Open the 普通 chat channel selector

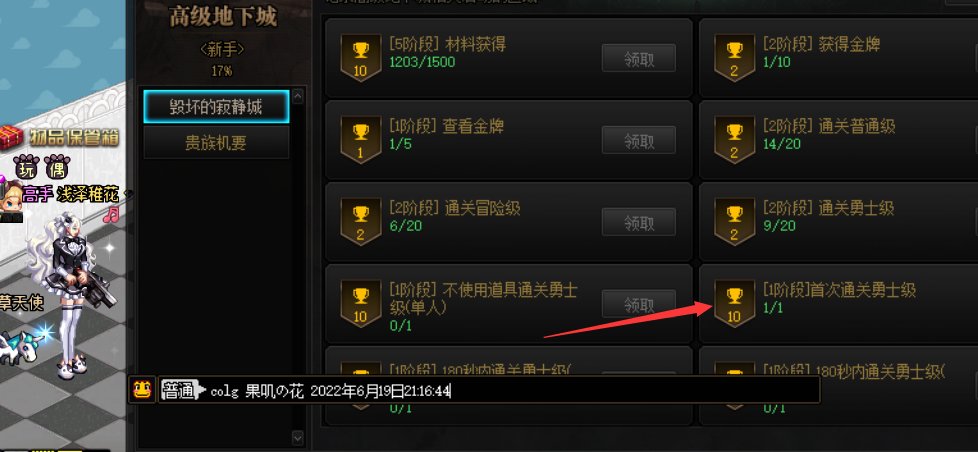pyautogui.click(x=183, y=391)
